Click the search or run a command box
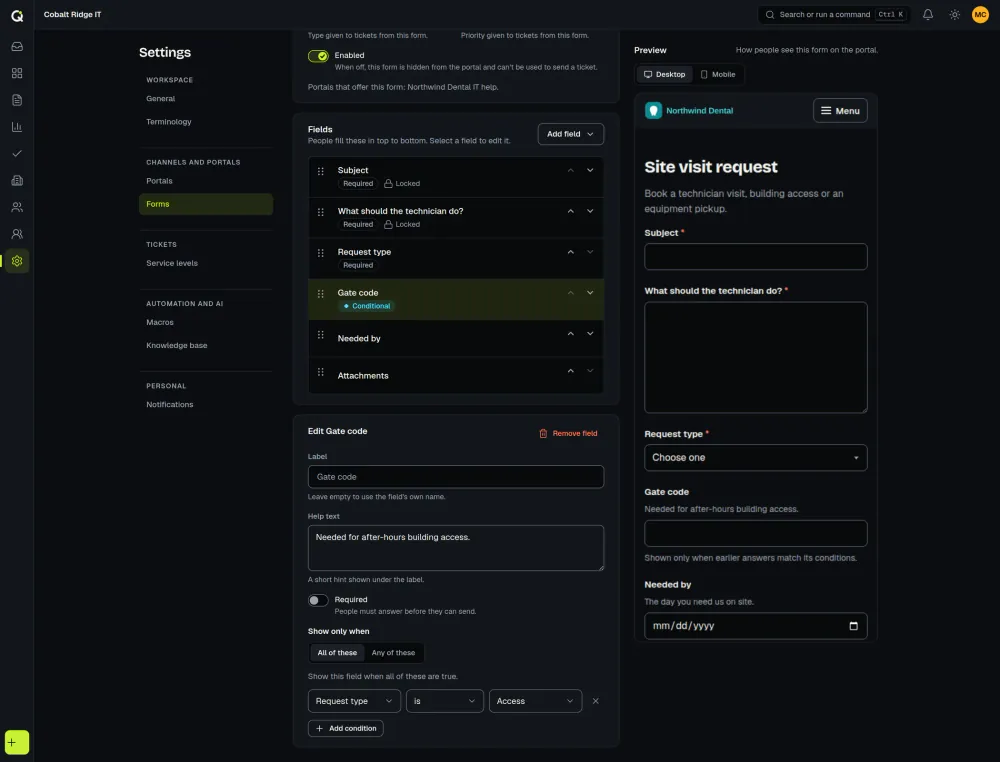 tap(834, 15)
